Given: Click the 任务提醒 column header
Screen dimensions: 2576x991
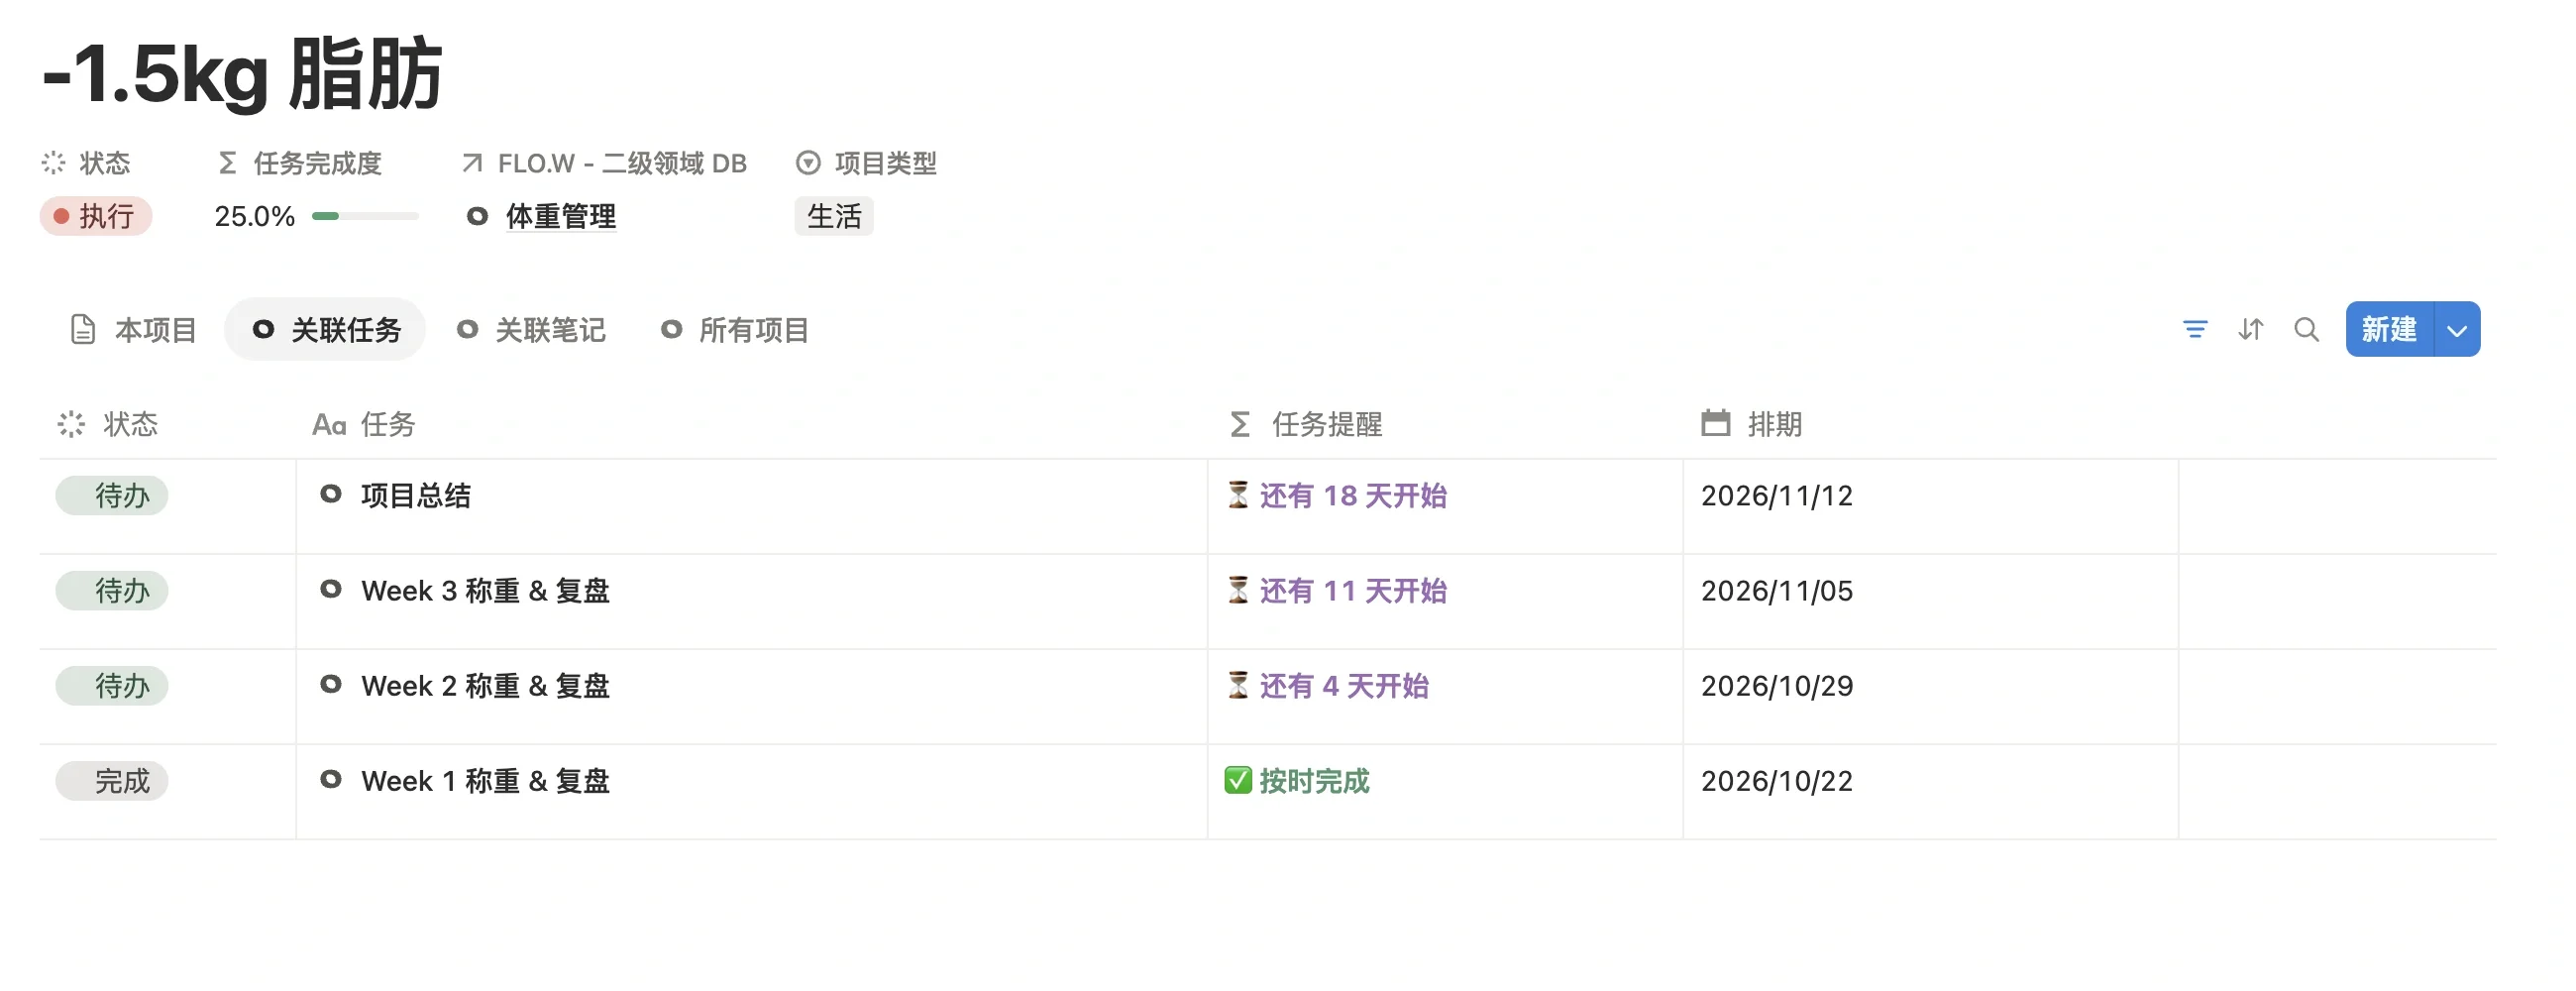Looking at the screenshot, I should 1305,424.
